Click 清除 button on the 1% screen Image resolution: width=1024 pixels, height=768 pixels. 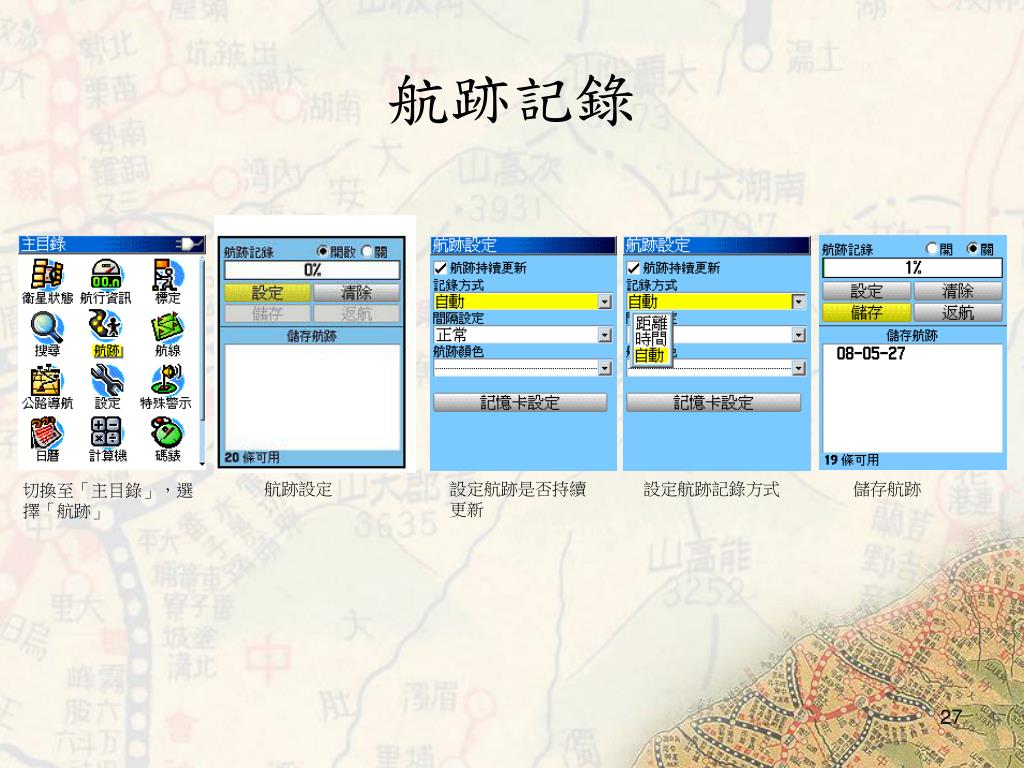click(x=958, y=291)
